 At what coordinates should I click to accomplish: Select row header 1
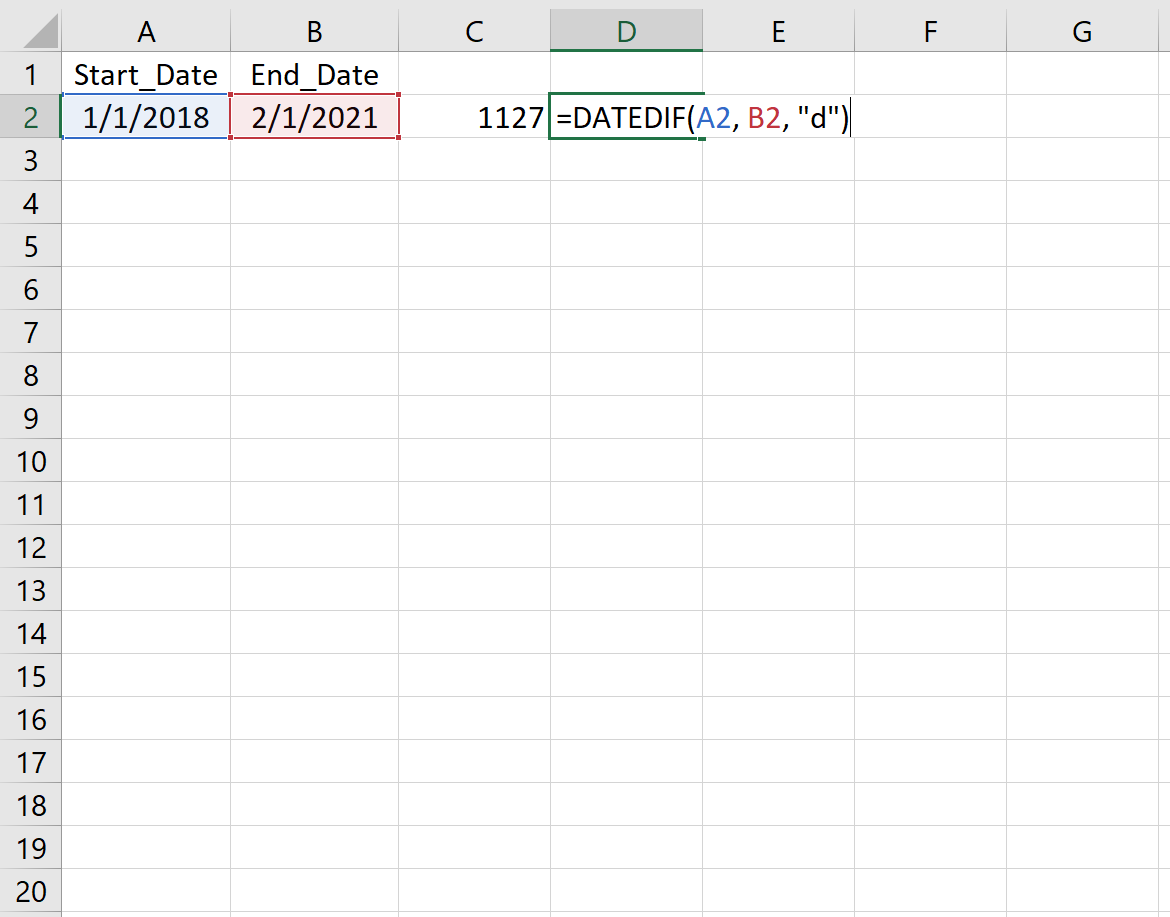30,74
